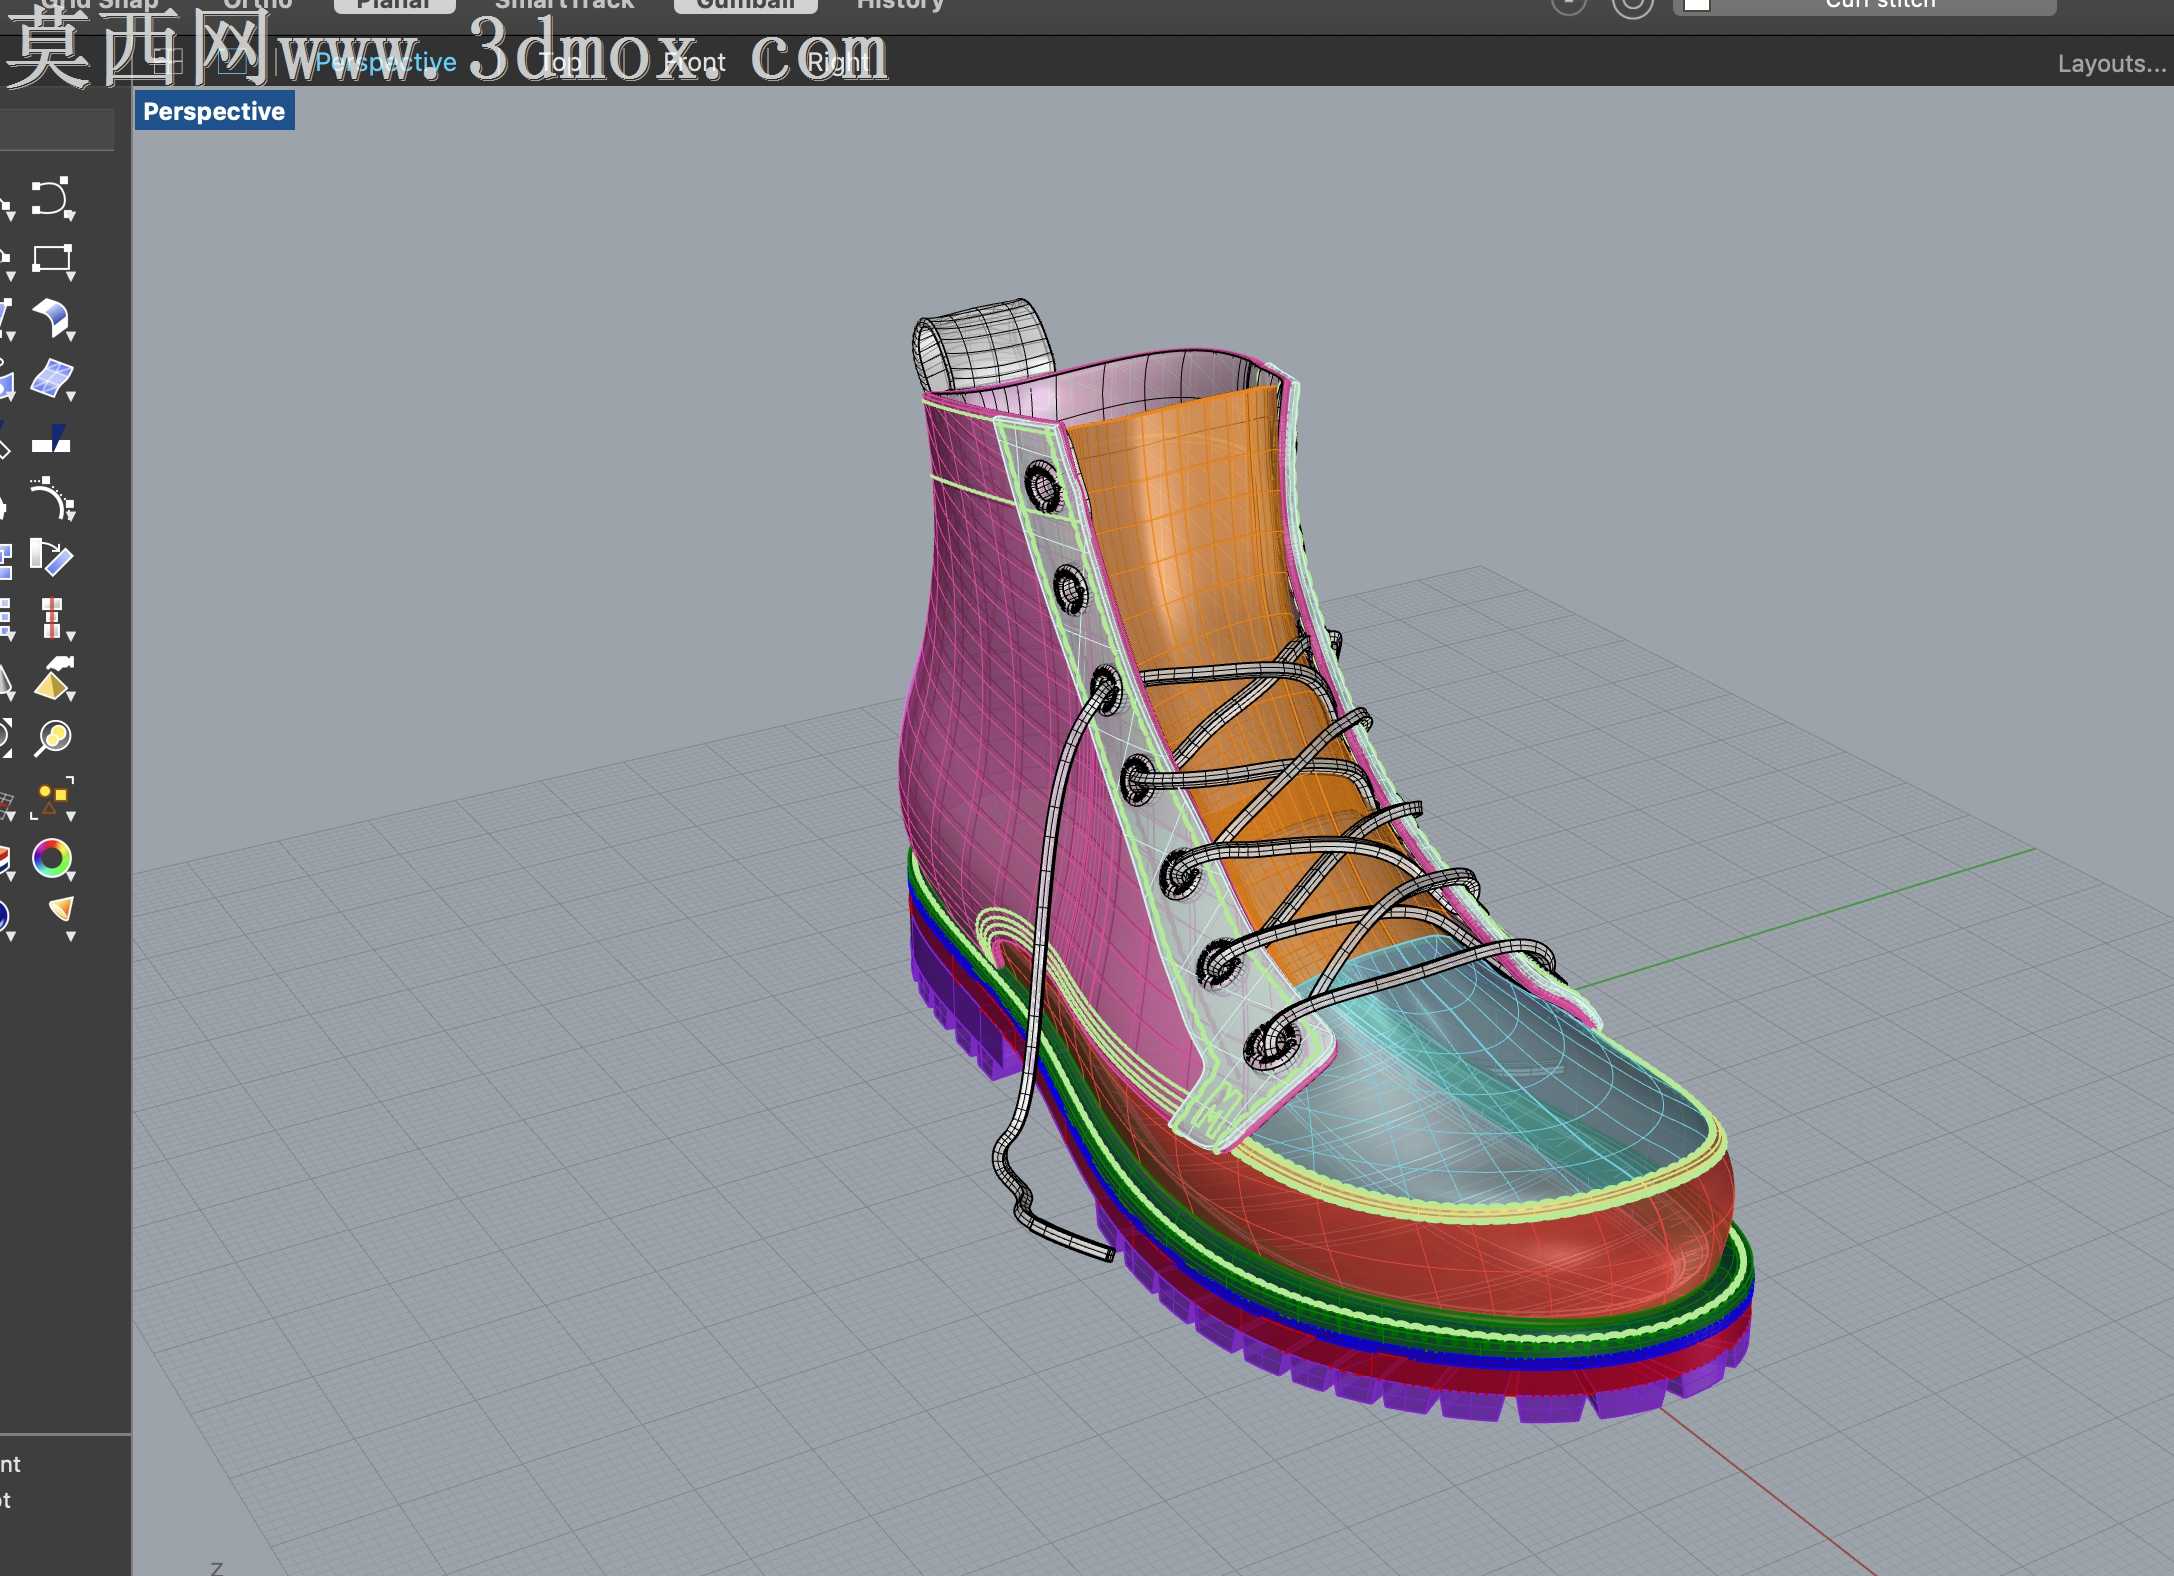Select the orange cone render tool
Viewport: 2174px width, 1576px height.
tap(61, 908)
